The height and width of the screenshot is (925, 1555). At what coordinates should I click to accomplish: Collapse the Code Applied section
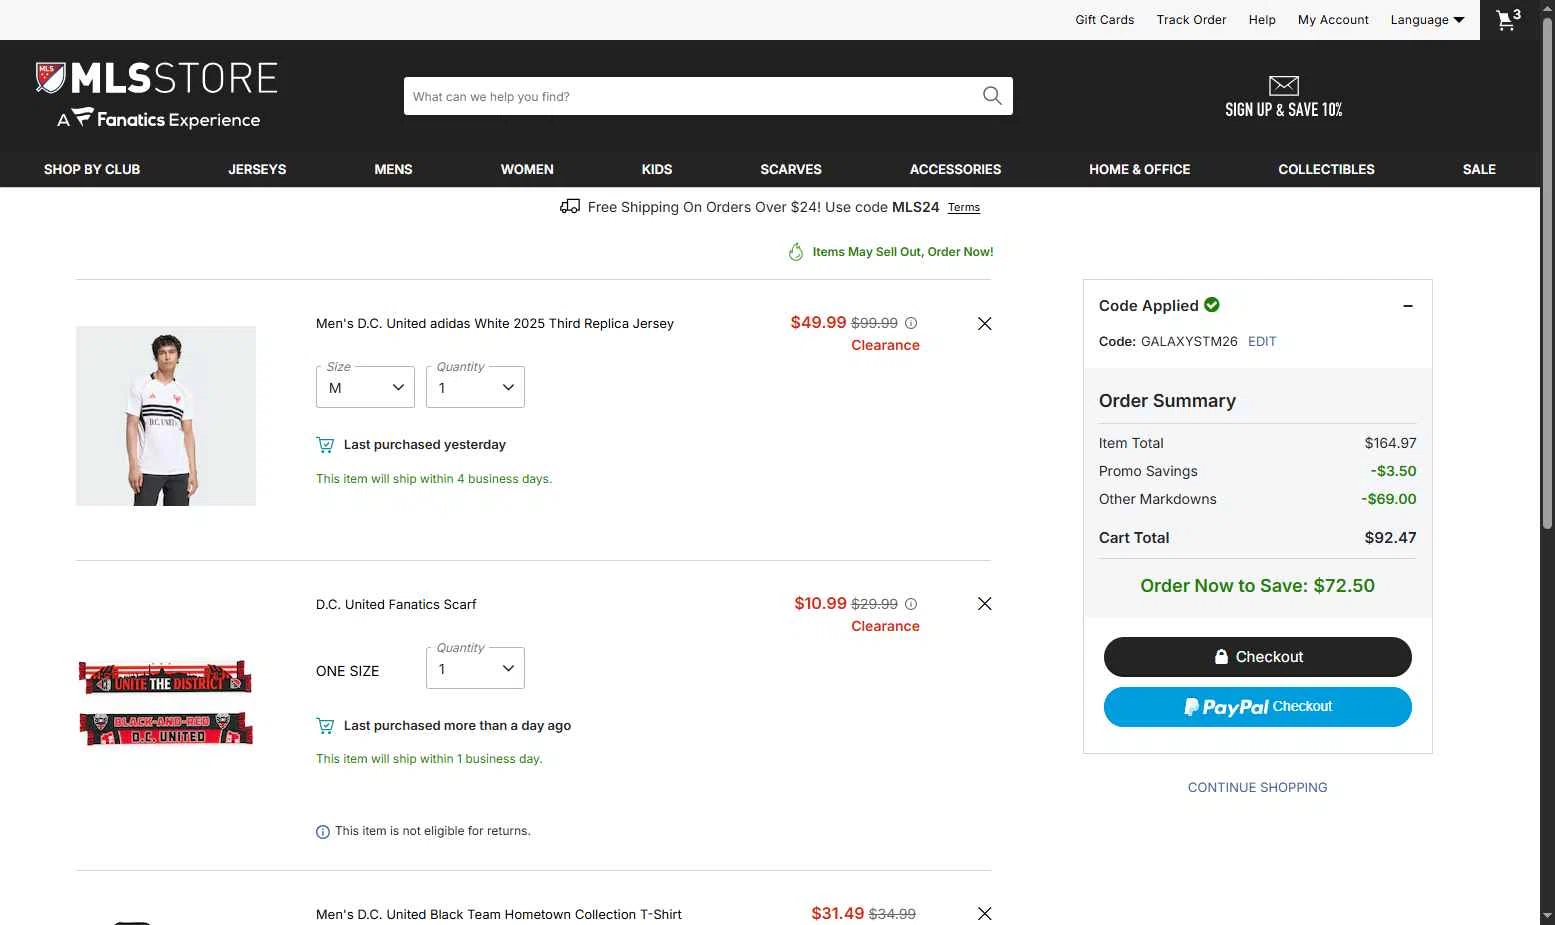[1408, 306]
